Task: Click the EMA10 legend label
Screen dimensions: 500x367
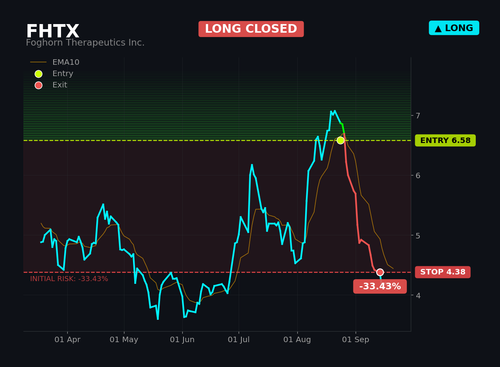Action: coord(66,62)
